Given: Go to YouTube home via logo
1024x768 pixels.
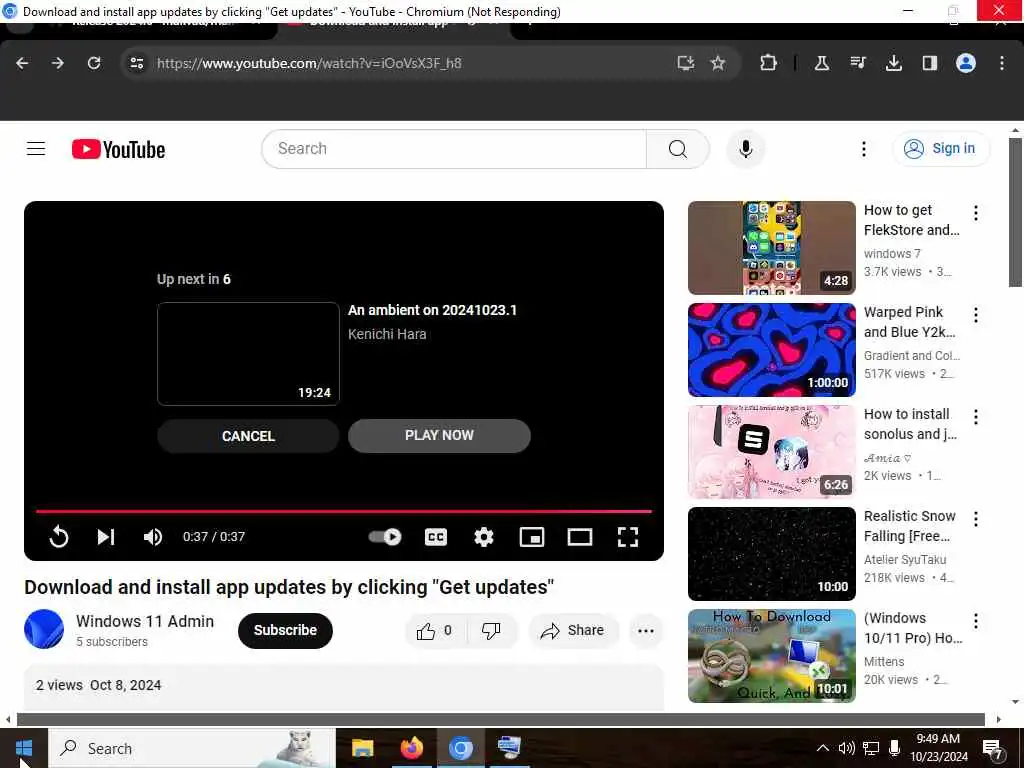Looking at the screenshot, I should [x=118, y=150].
